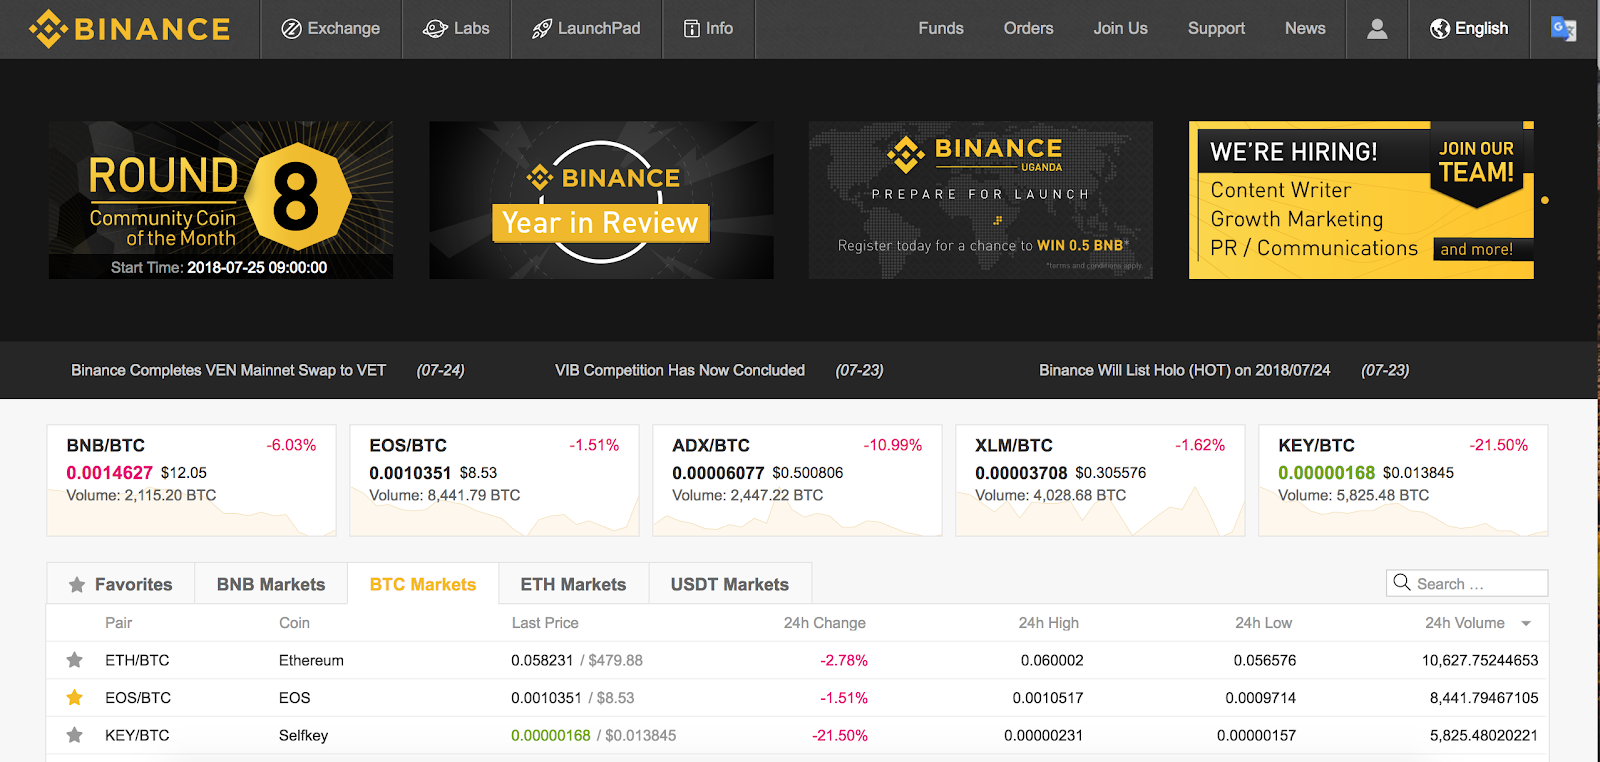Click the 24h Volume sort arrow
Viewport: 1600px width, 762px height.
1526,624
